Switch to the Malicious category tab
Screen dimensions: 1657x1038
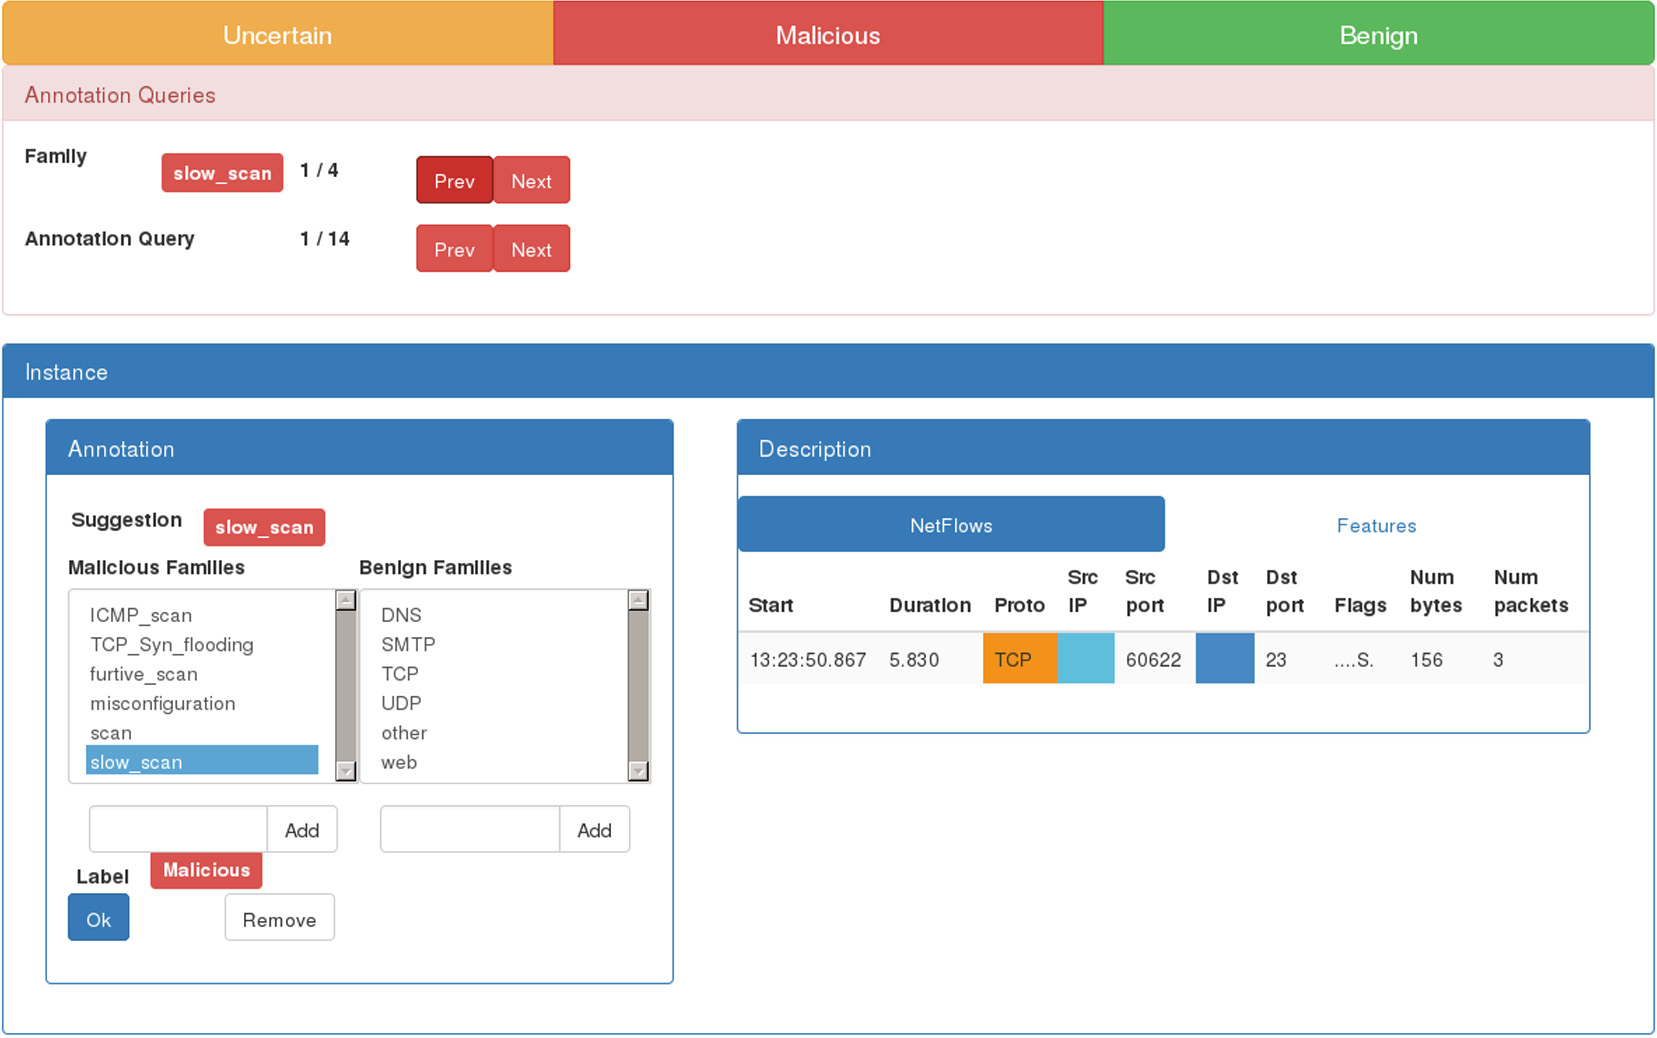(827, 35)
